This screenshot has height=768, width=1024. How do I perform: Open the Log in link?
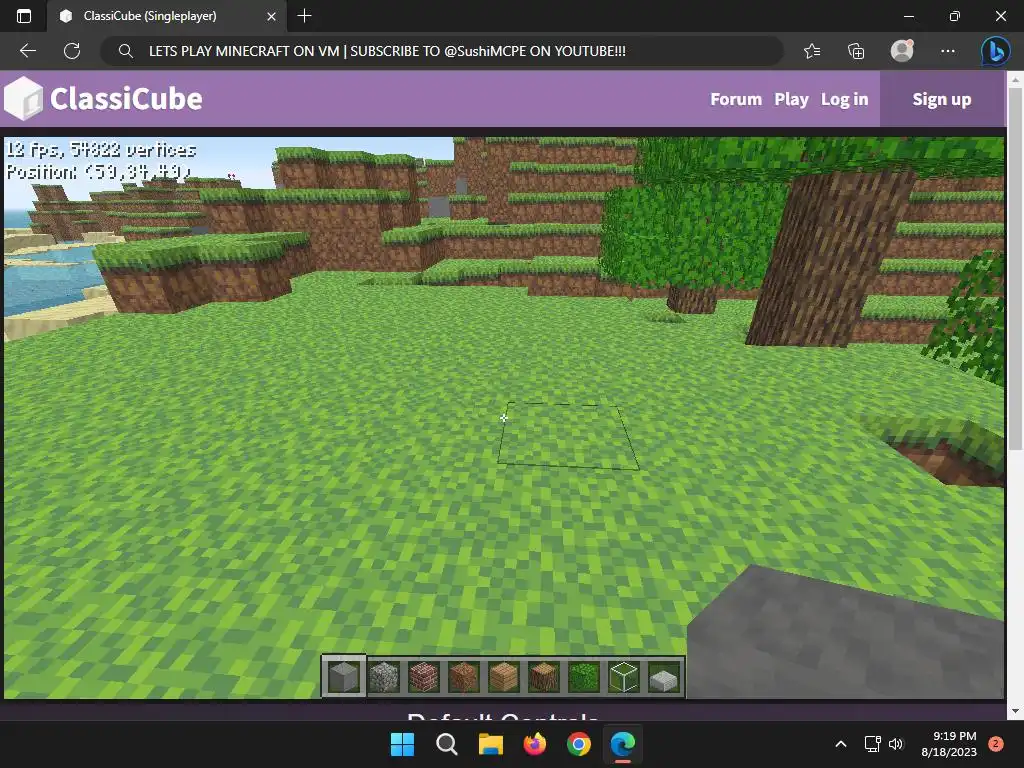[x=844, y=99]
